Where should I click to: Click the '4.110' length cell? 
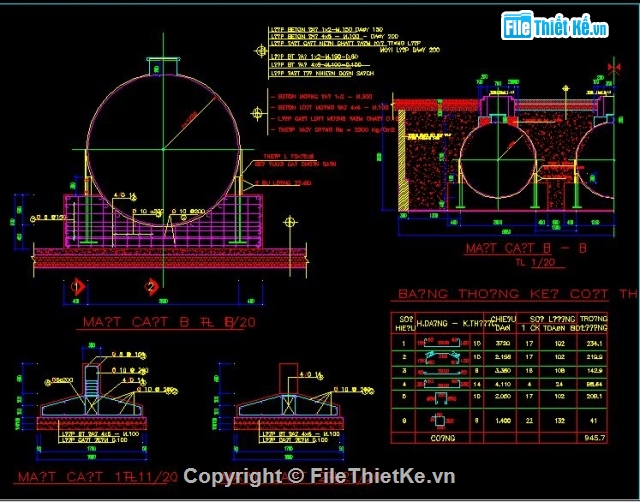(502, 384)
